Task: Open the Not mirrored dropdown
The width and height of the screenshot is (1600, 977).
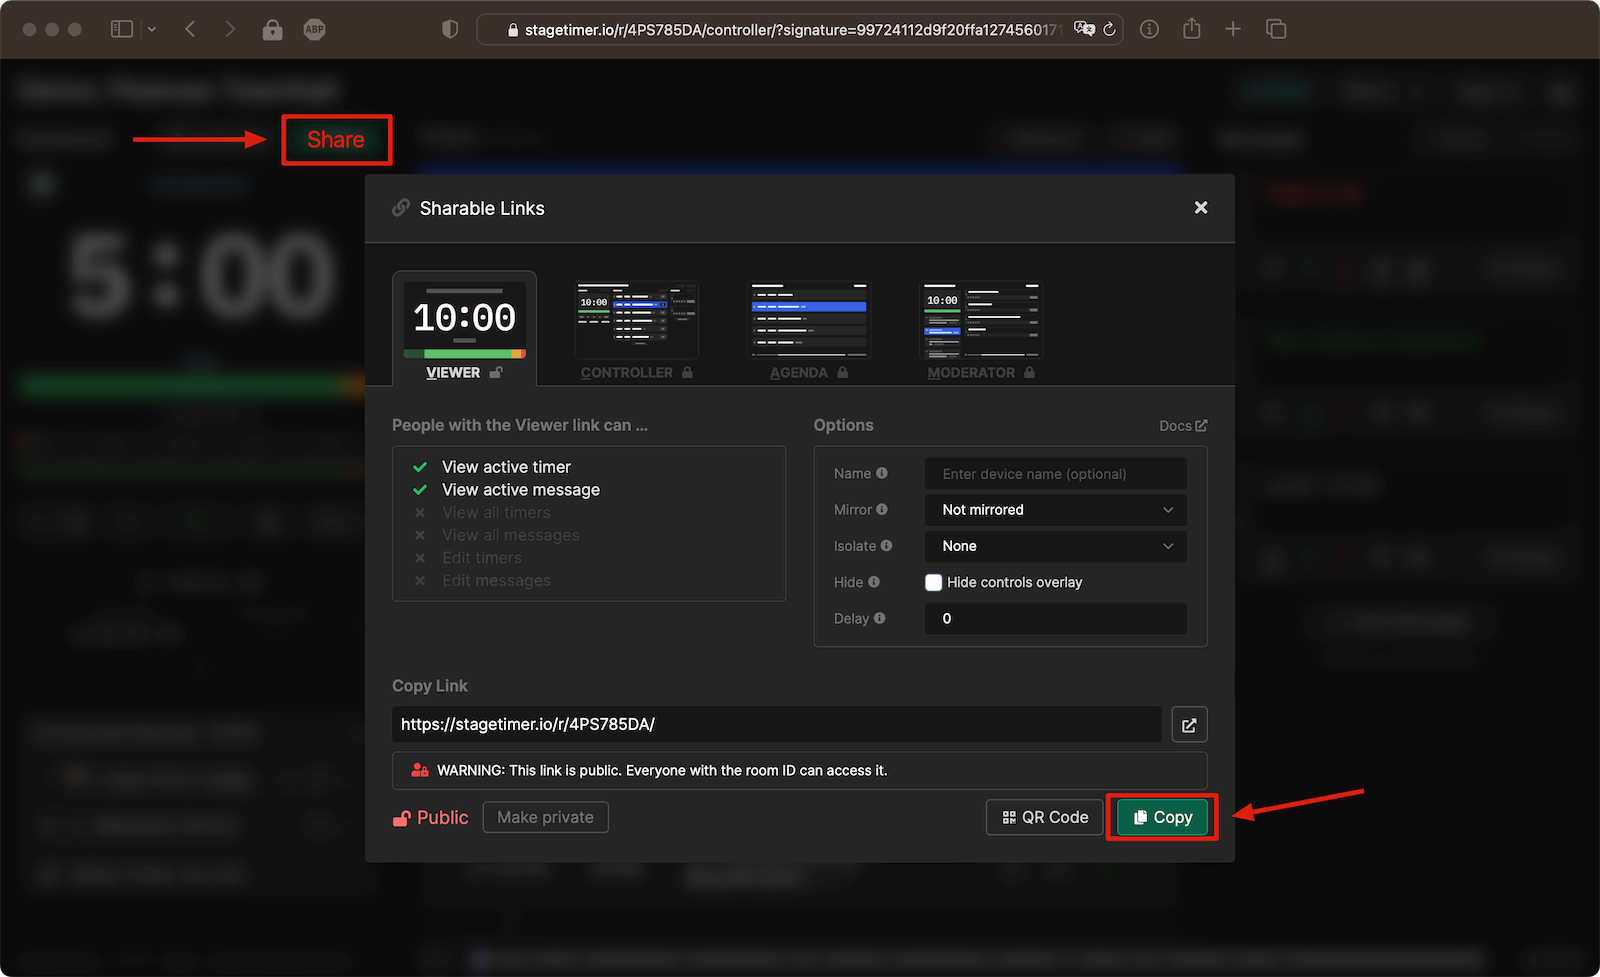Action: coord(1055,510)
